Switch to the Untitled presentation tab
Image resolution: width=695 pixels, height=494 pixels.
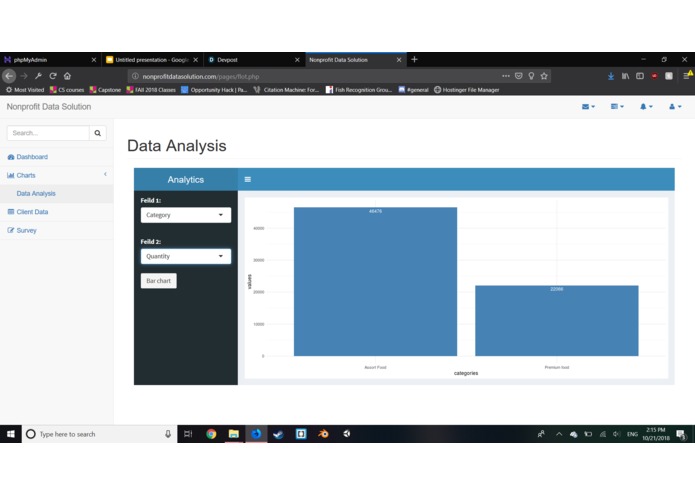click(x=152, y=60)
